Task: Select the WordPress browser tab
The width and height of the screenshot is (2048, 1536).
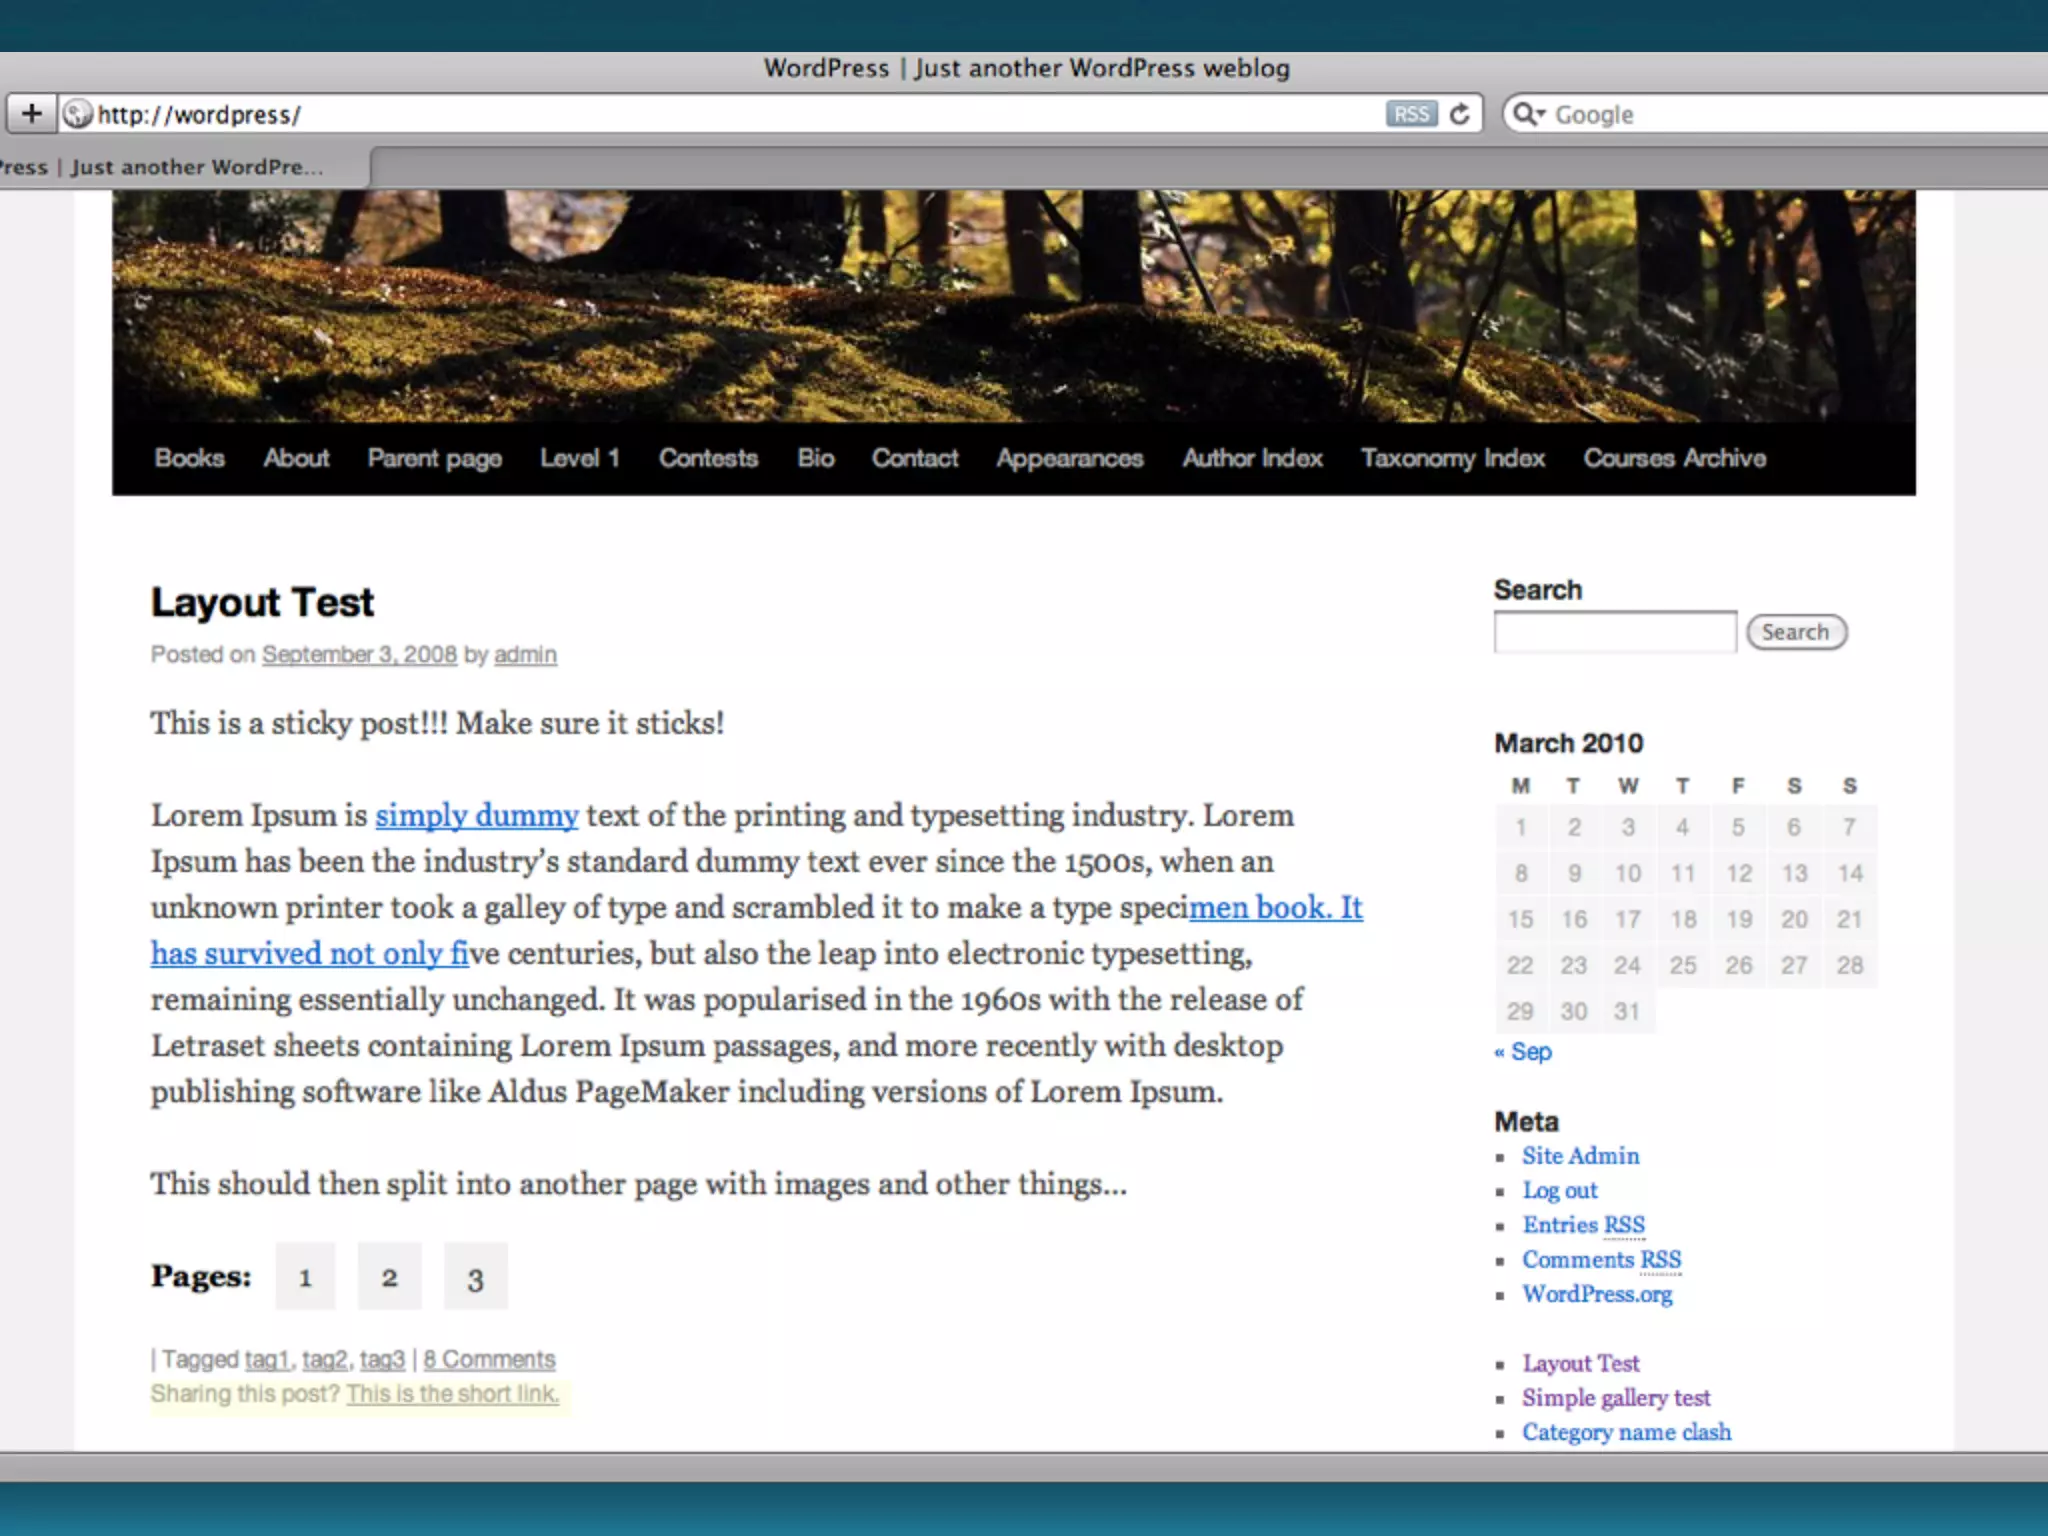Action: coord(180,167)
